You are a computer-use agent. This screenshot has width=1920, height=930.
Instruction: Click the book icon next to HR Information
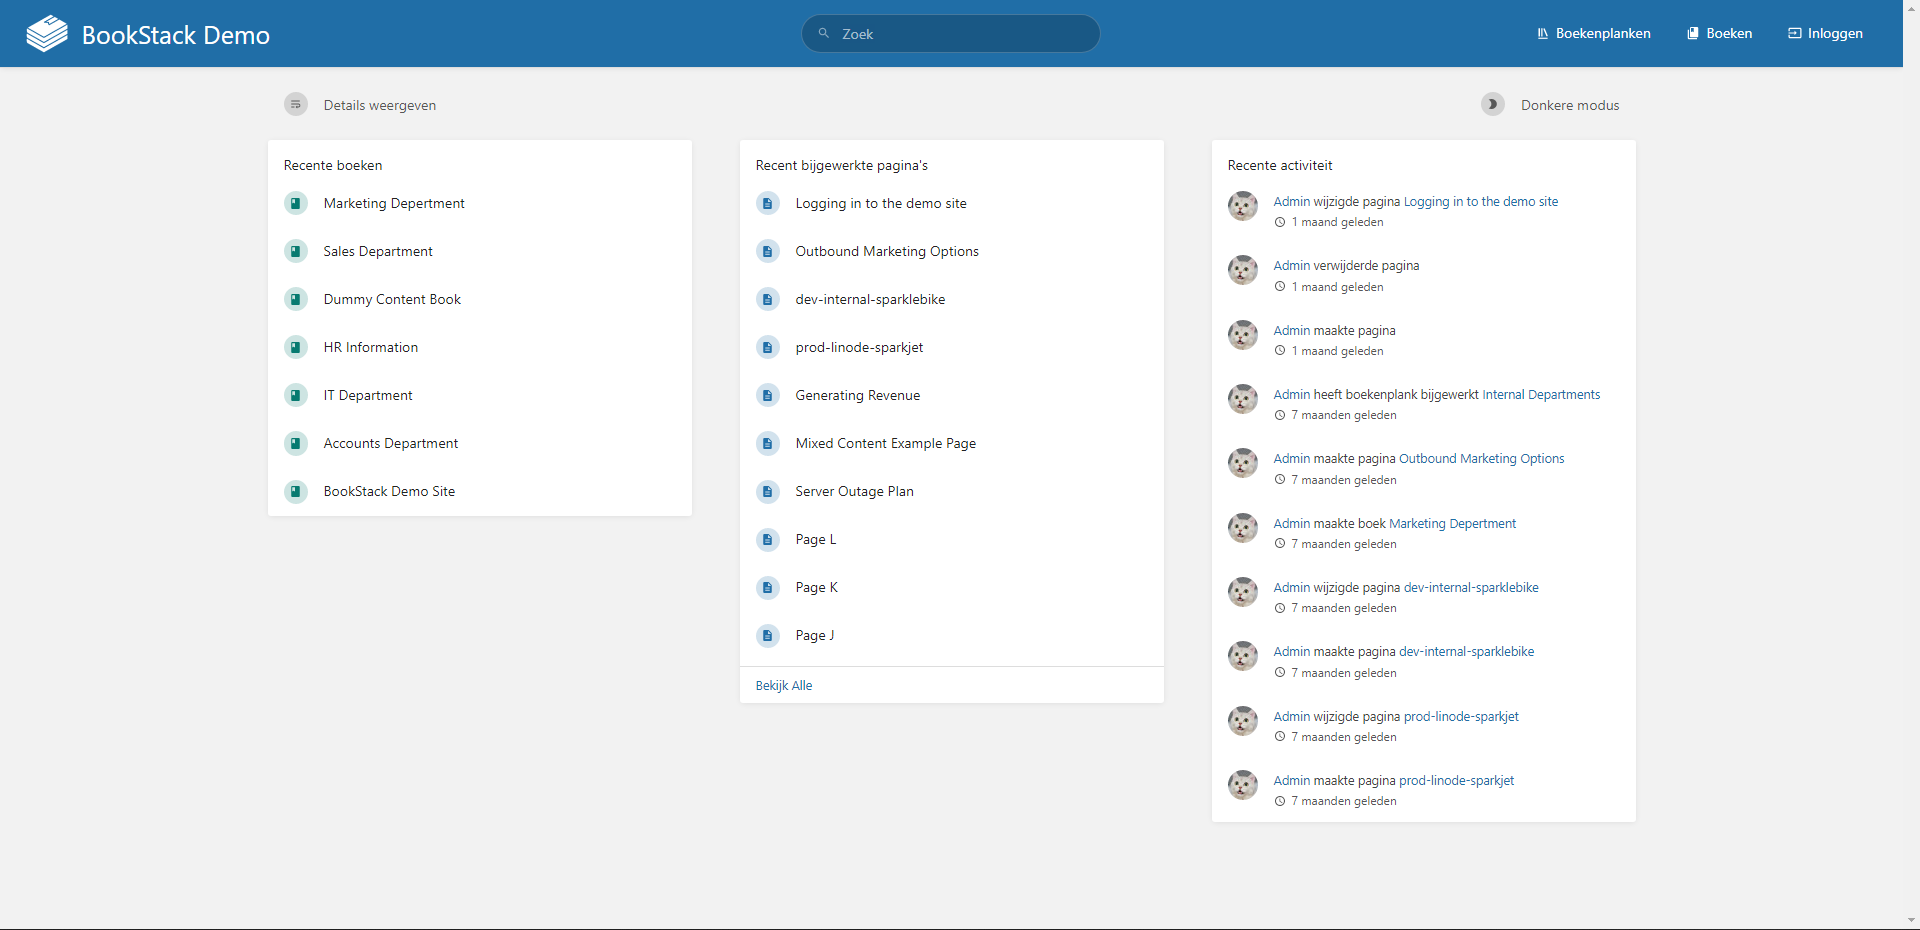[x=296, y=348]
